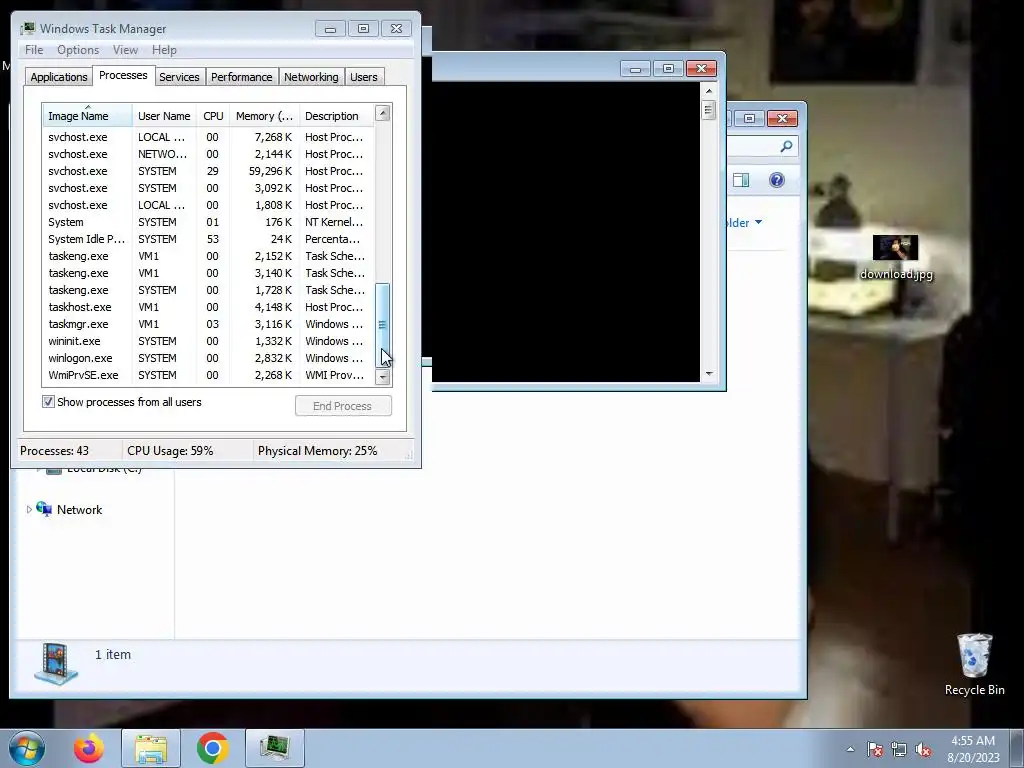Screen dimensions: 1024x768
Task: Select the System Idle Process row
Action: point(208,239)
